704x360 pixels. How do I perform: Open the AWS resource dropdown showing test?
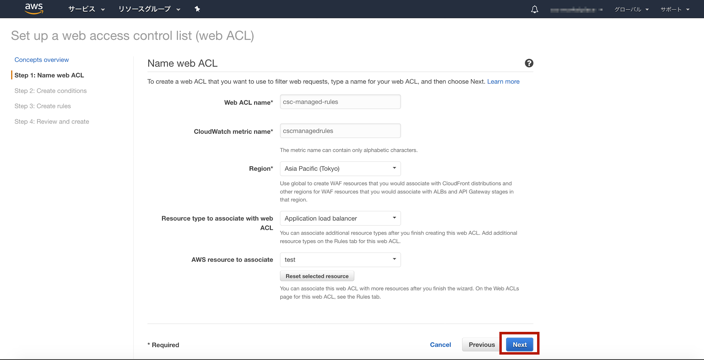coord(340,260)
